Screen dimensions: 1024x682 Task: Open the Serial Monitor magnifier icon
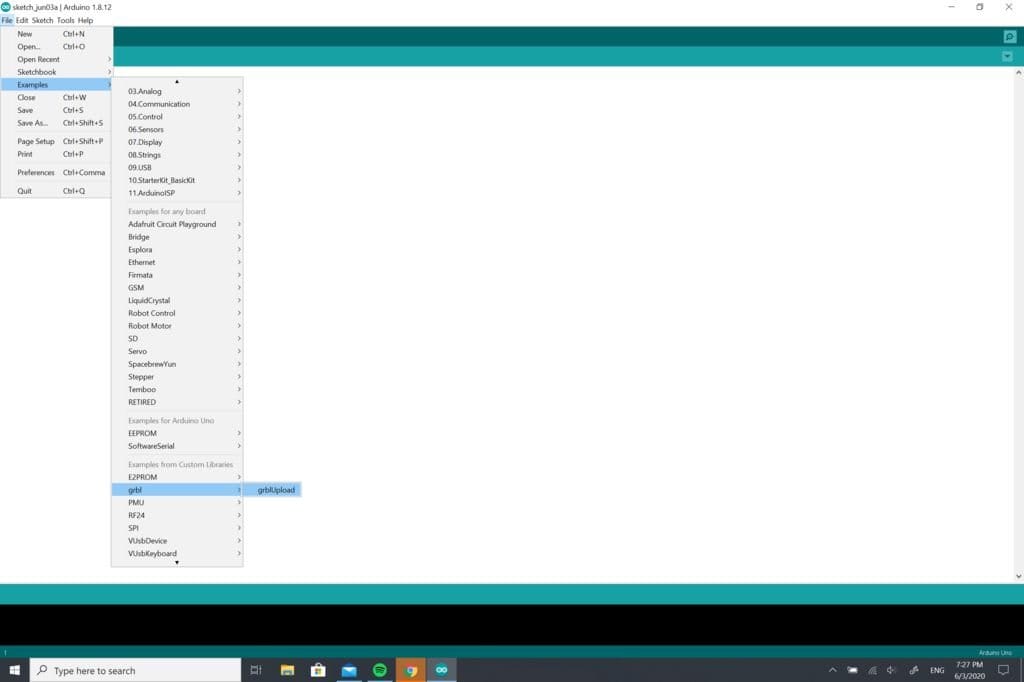tap(1009, 37)
